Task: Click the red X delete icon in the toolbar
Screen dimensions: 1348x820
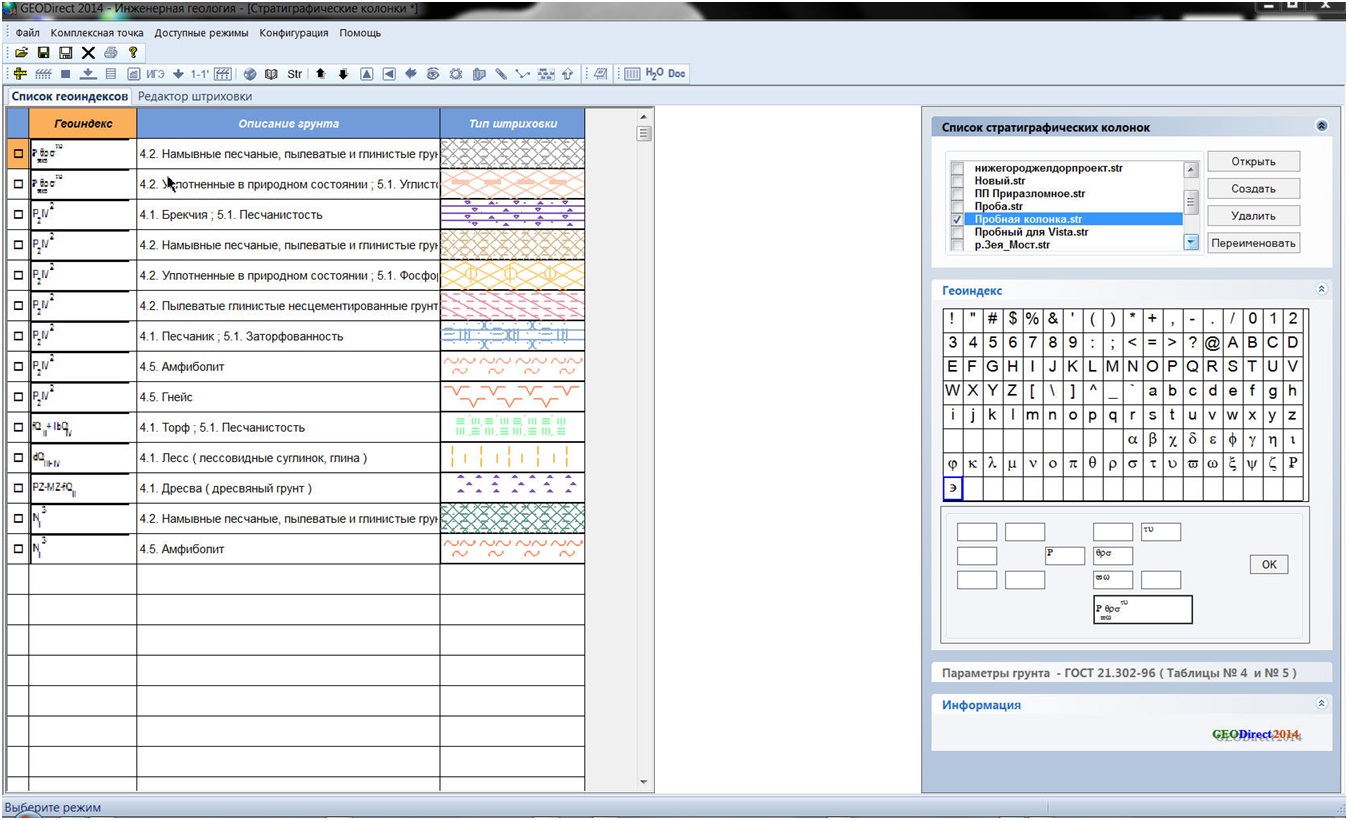Action: (x=88, y=52)
